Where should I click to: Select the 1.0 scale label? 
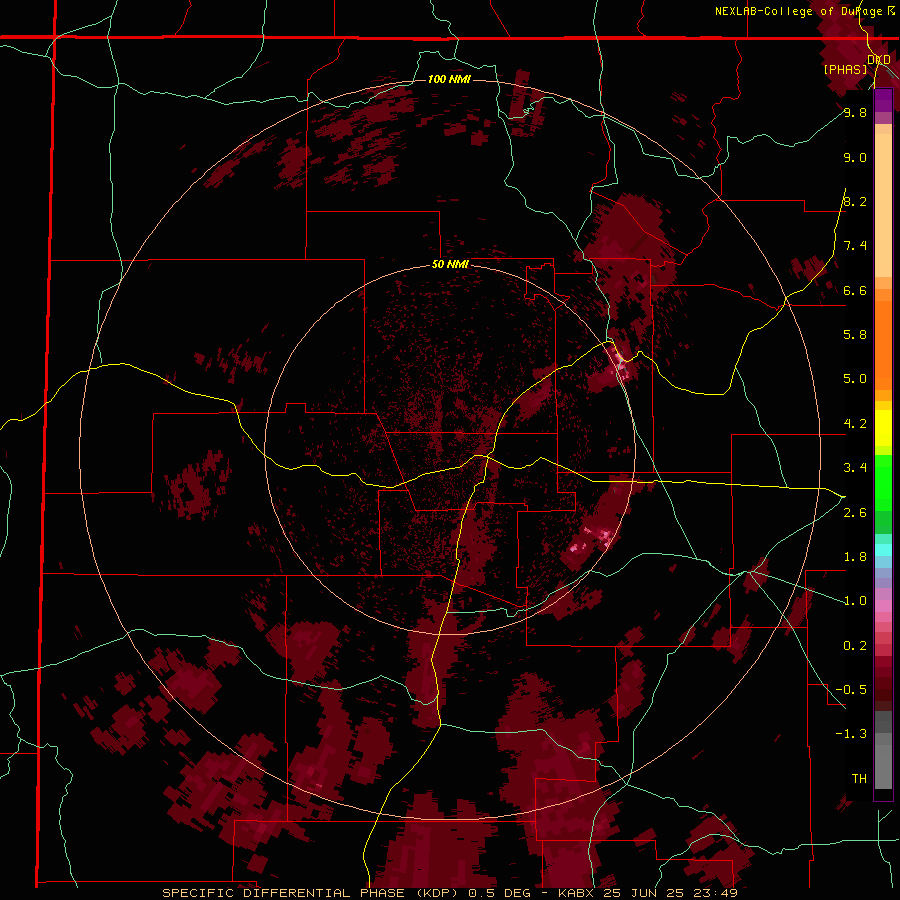[x=855, y=601]
